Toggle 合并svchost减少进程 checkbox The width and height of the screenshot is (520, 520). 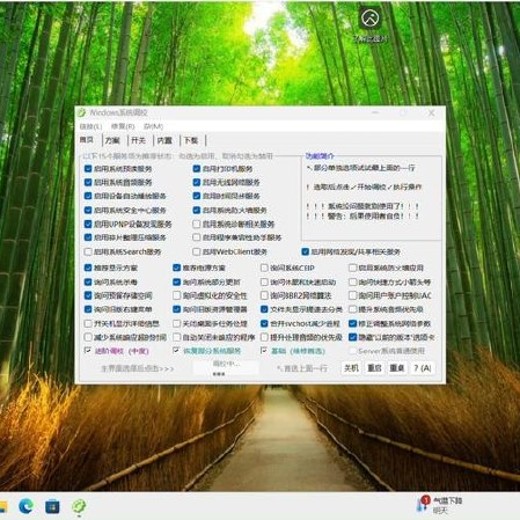tap(264, 323)
